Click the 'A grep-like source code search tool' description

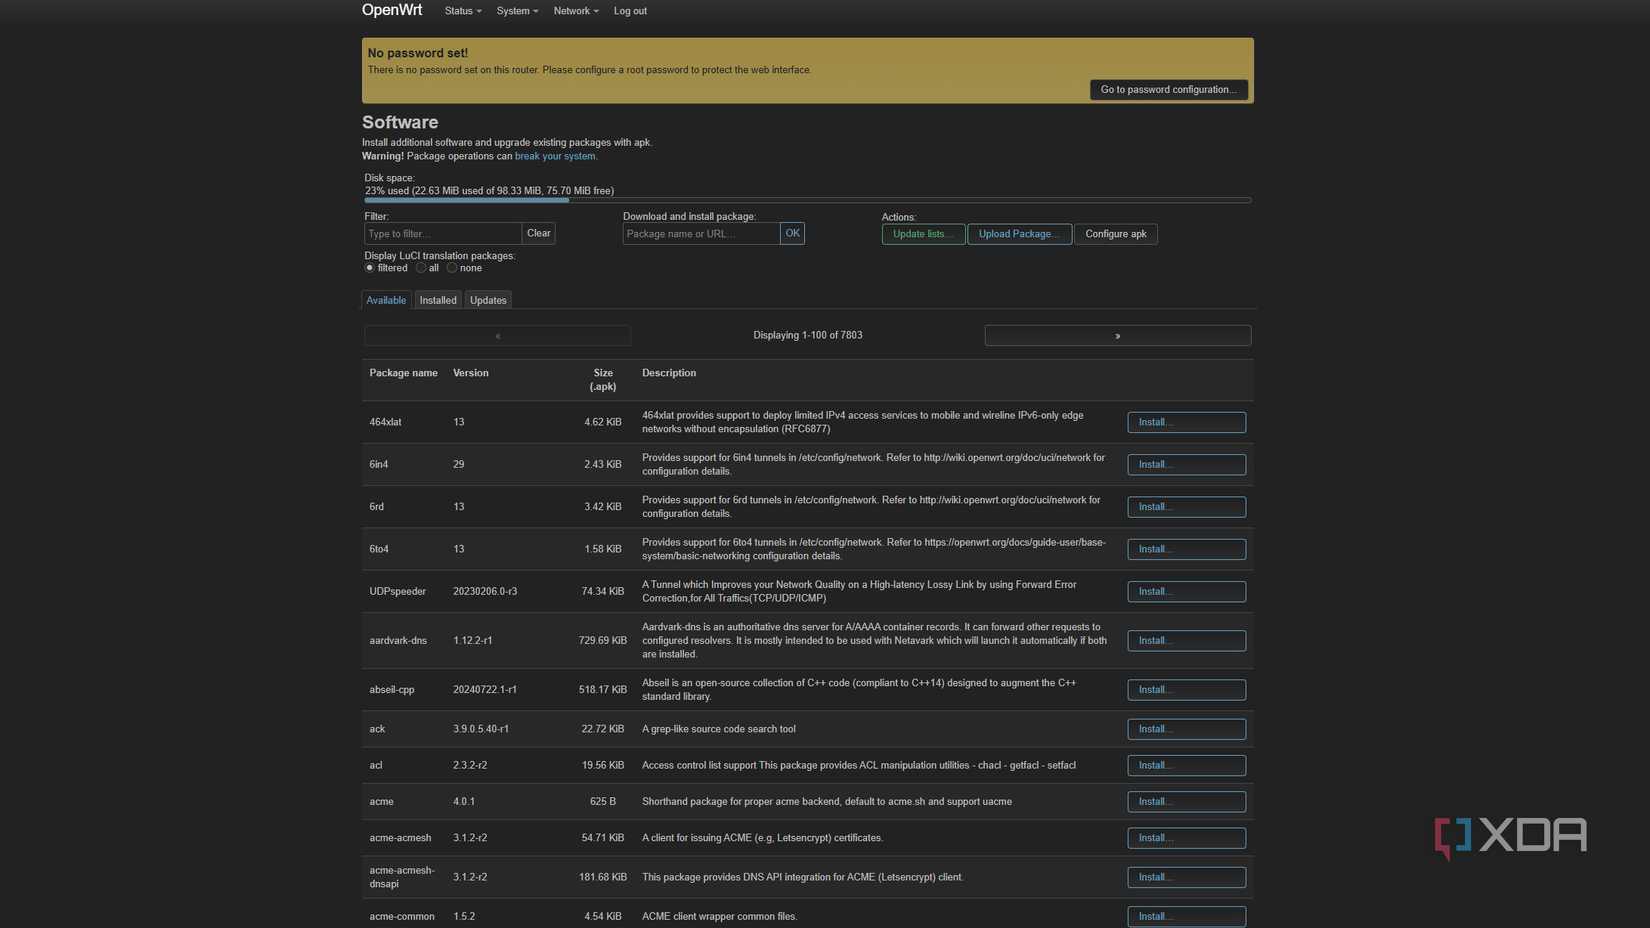pos(719,729)
